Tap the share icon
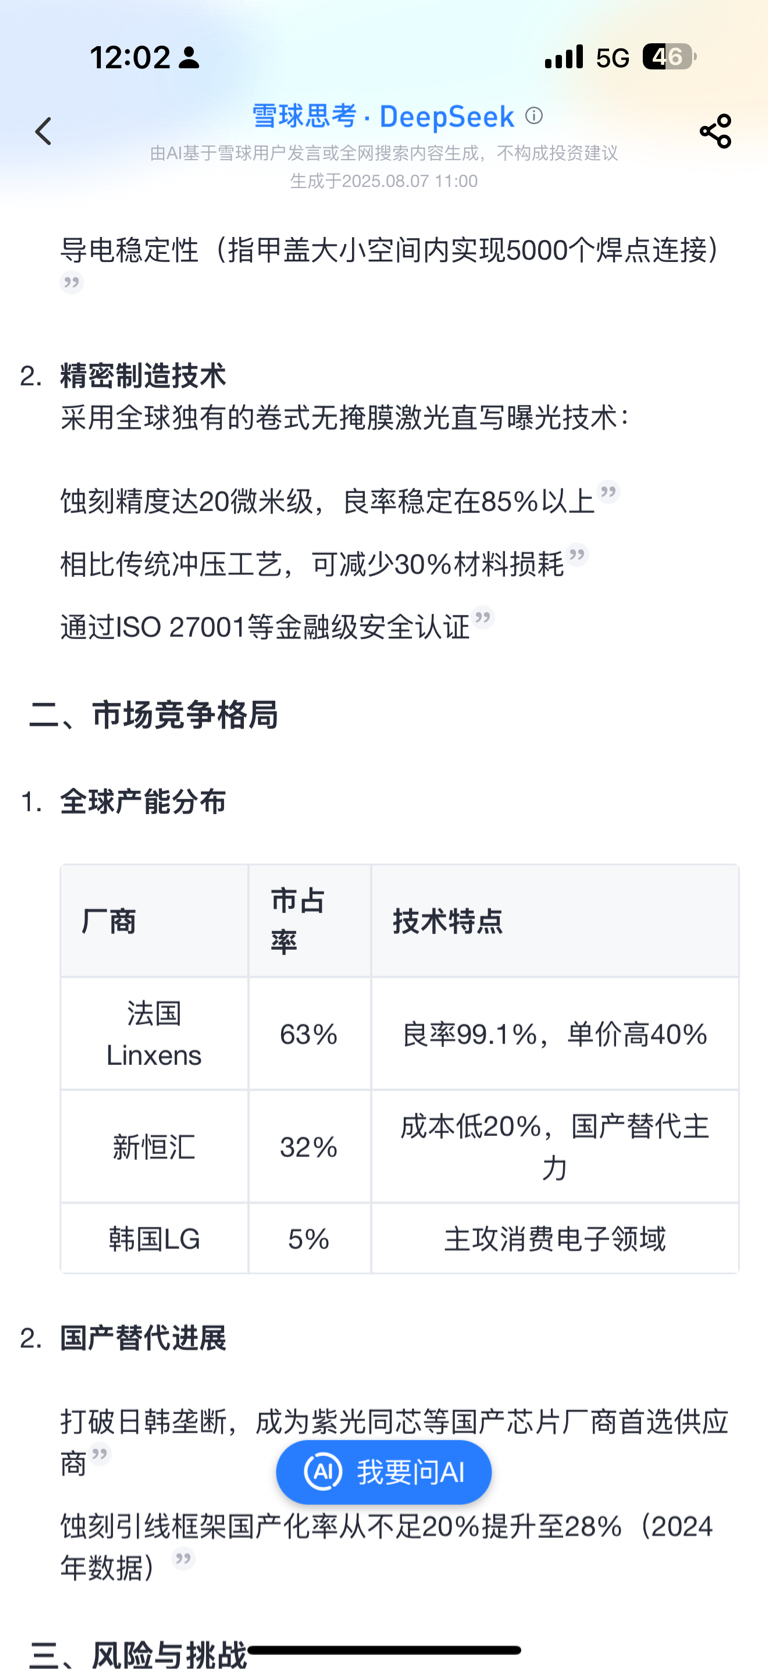Image resolution: width=768 pixels, height=1669 pixels. point(715,131)
